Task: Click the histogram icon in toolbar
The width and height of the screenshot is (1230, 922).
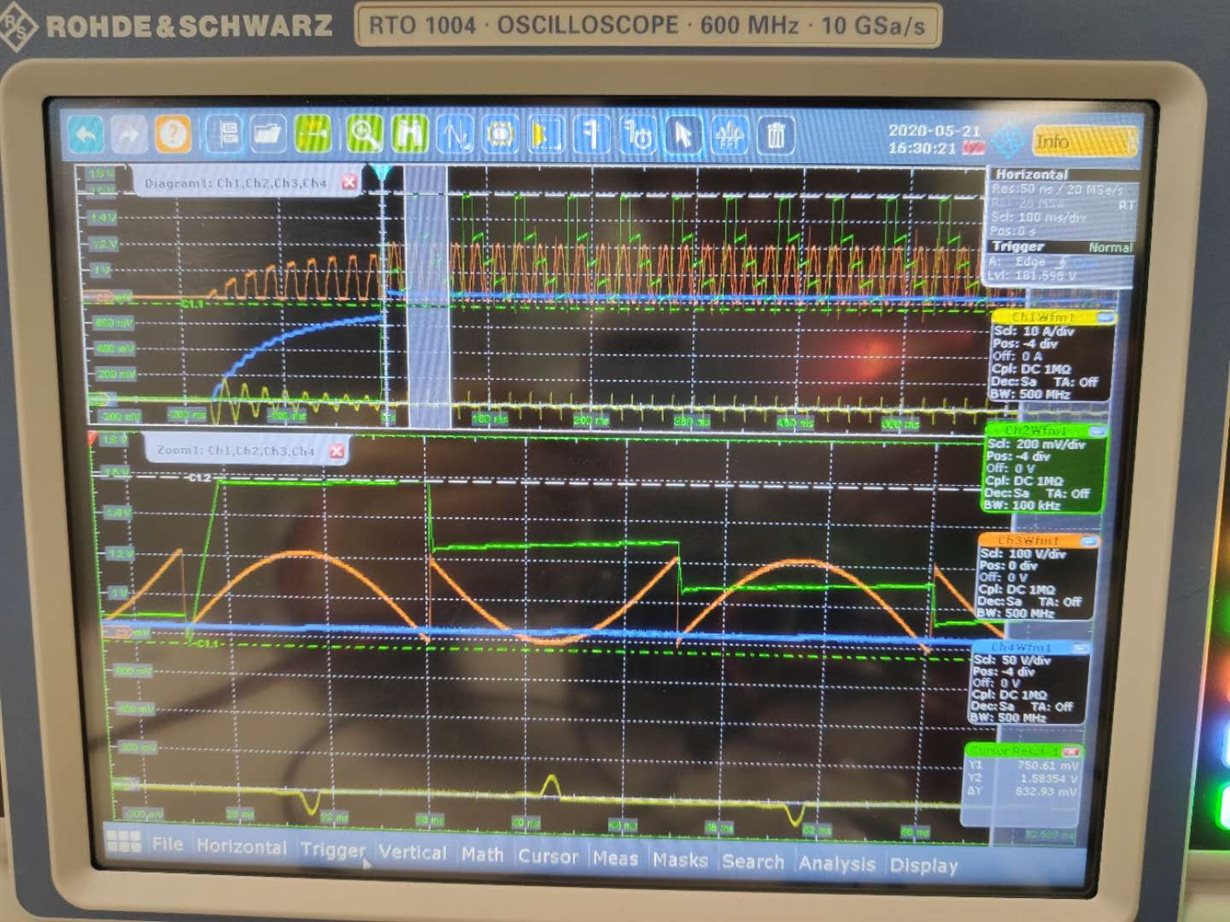Action: pos(546,134)
